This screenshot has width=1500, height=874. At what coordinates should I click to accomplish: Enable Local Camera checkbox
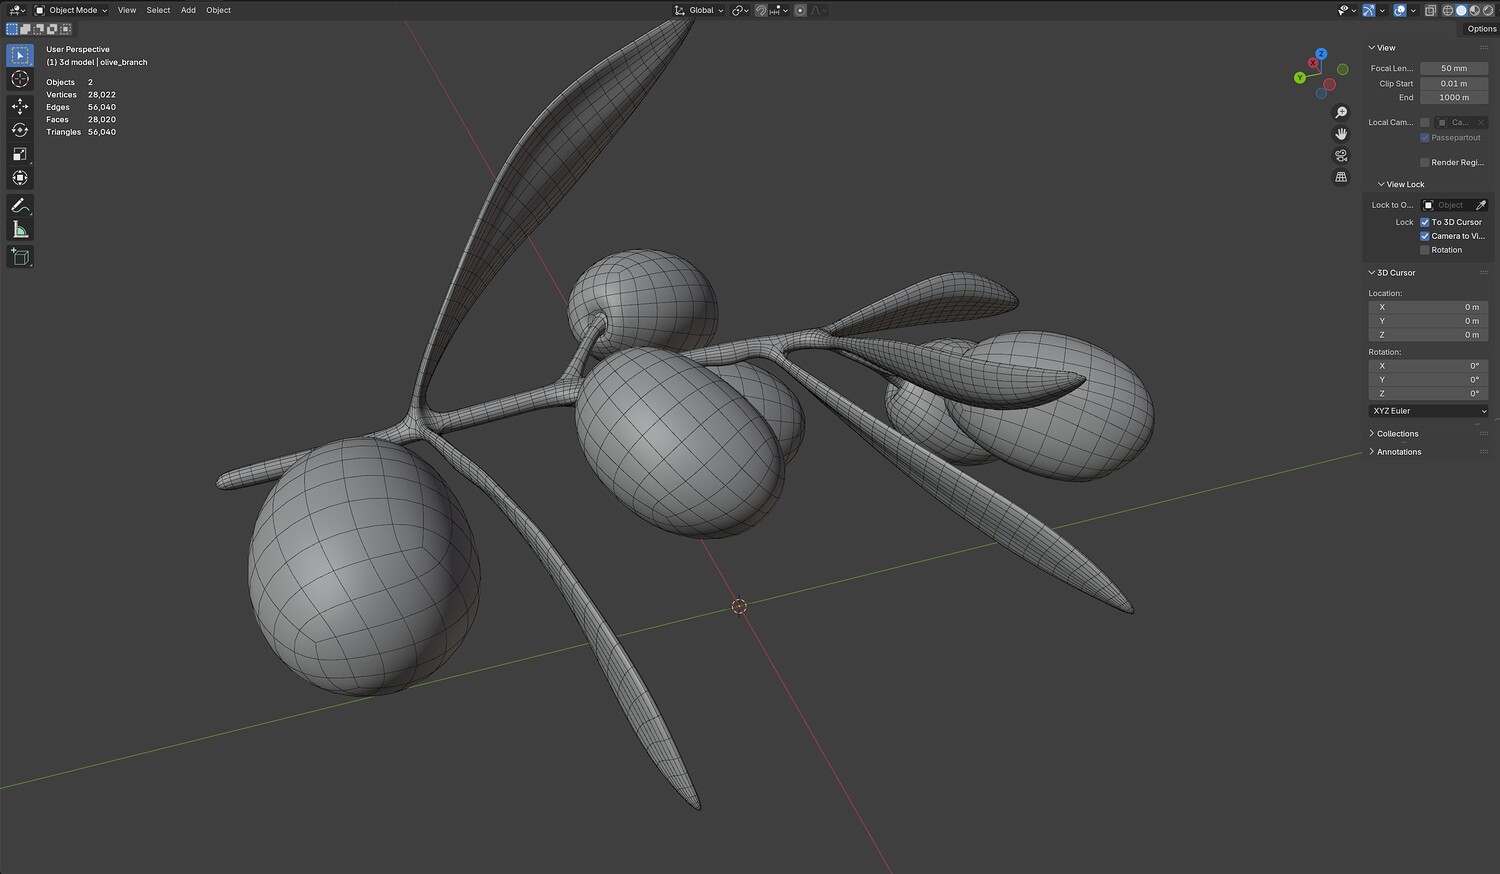pyautogui.click(x=1425, y=122)
